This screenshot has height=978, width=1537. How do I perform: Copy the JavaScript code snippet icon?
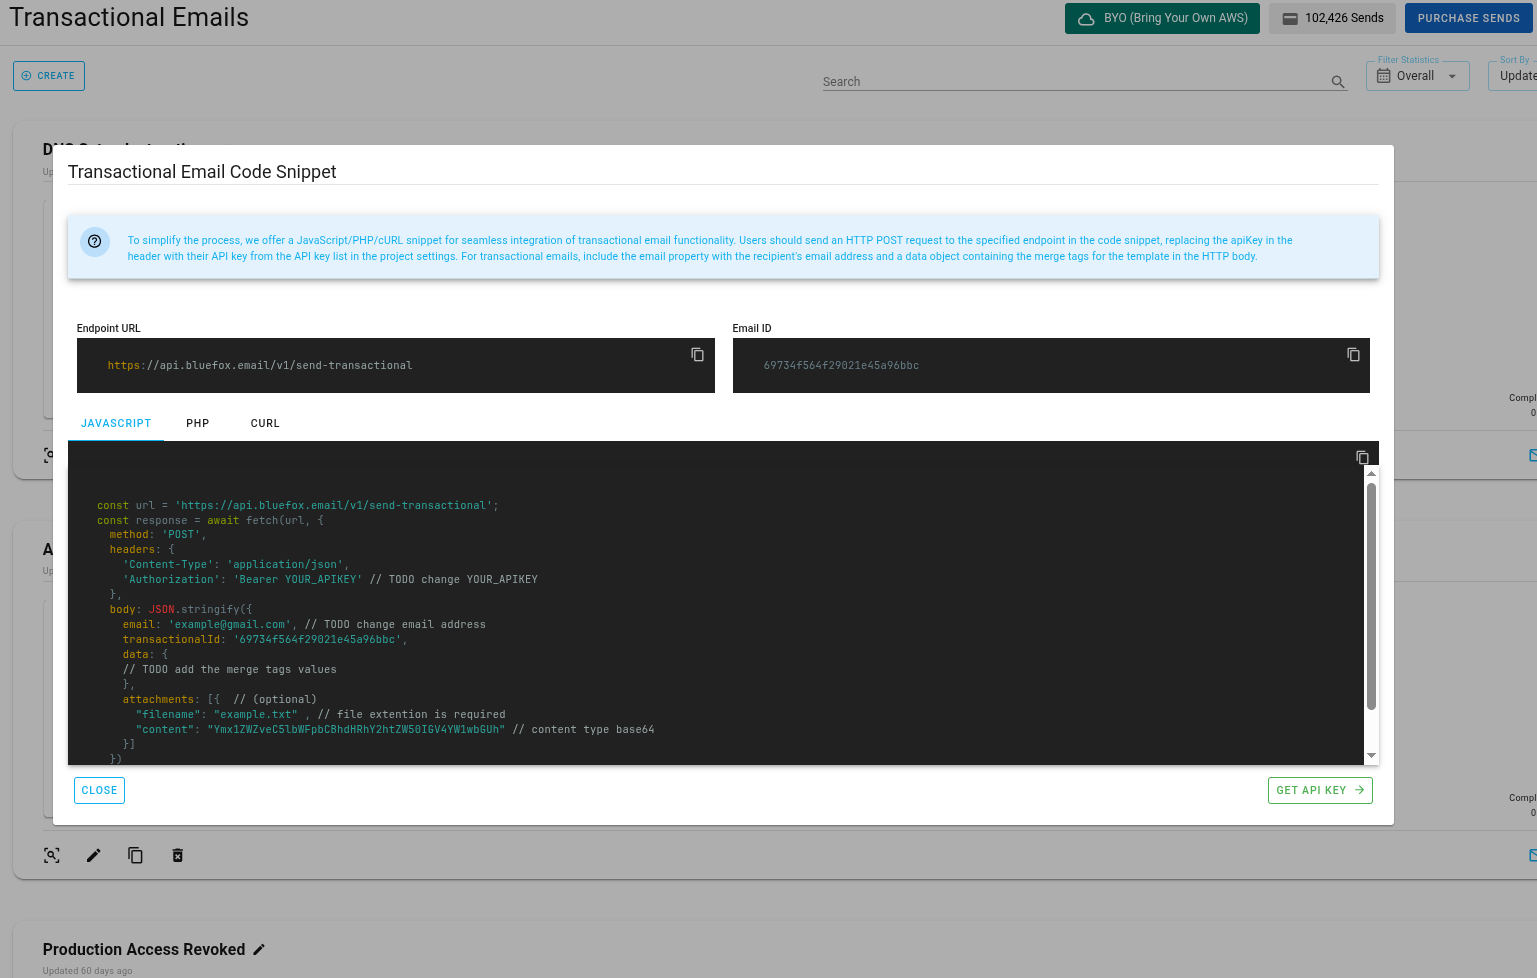[1362, 457]
